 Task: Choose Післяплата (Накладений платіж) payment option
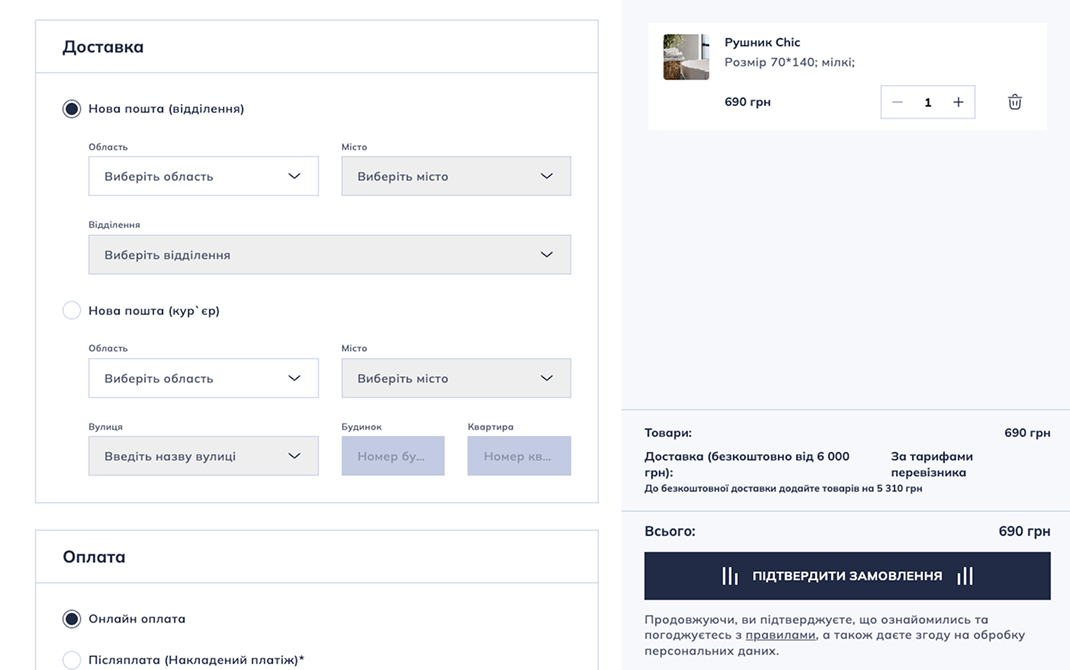pos(72,660)
